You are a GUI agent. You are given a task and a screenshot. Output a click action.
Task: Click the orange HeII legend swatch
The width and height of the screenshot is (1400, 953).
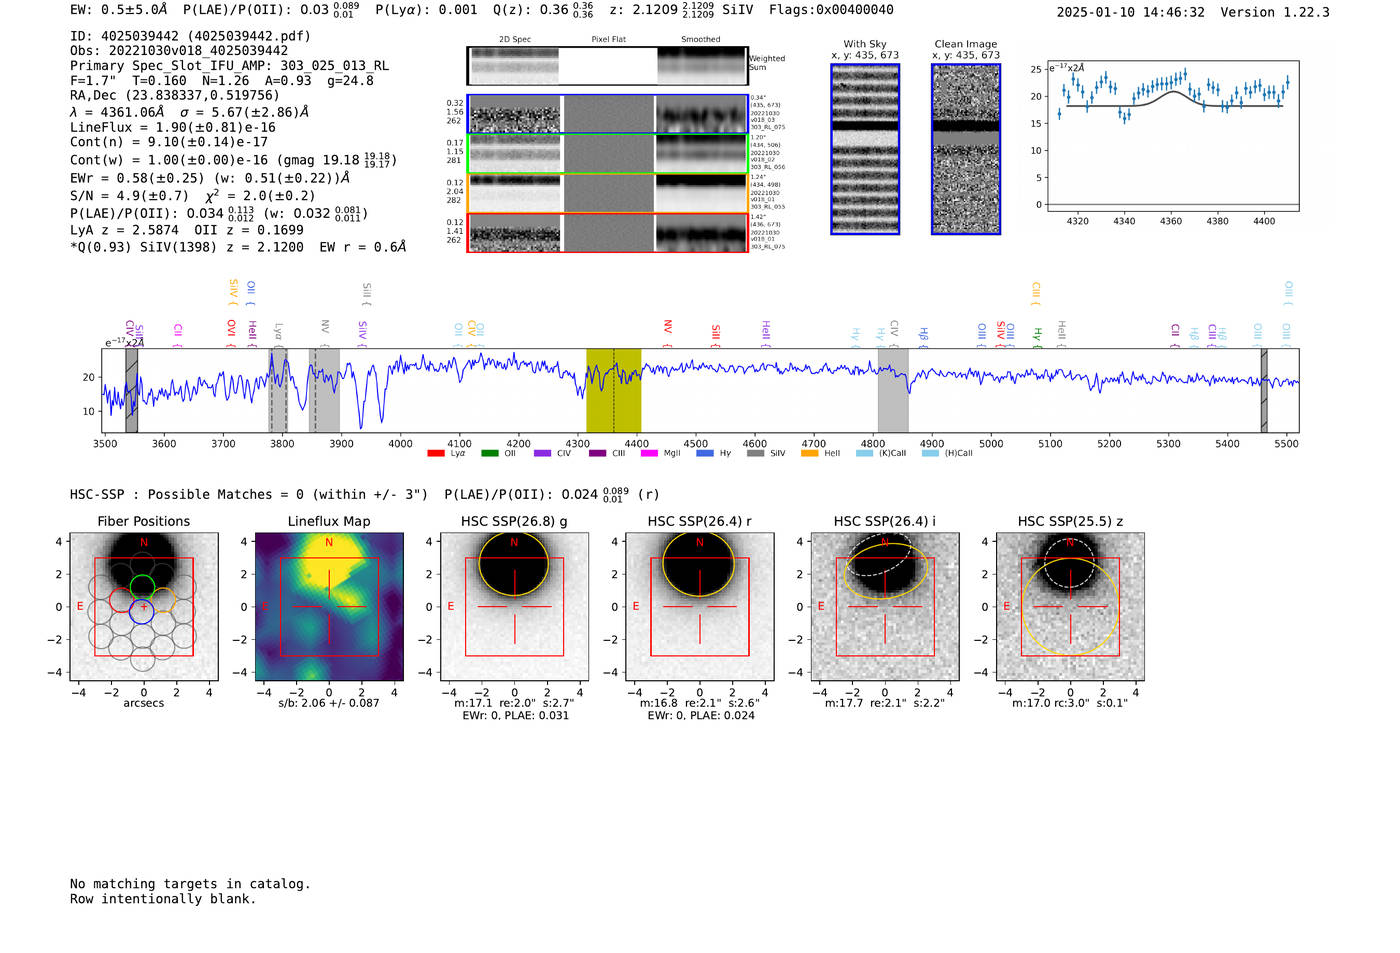[809, 453]
